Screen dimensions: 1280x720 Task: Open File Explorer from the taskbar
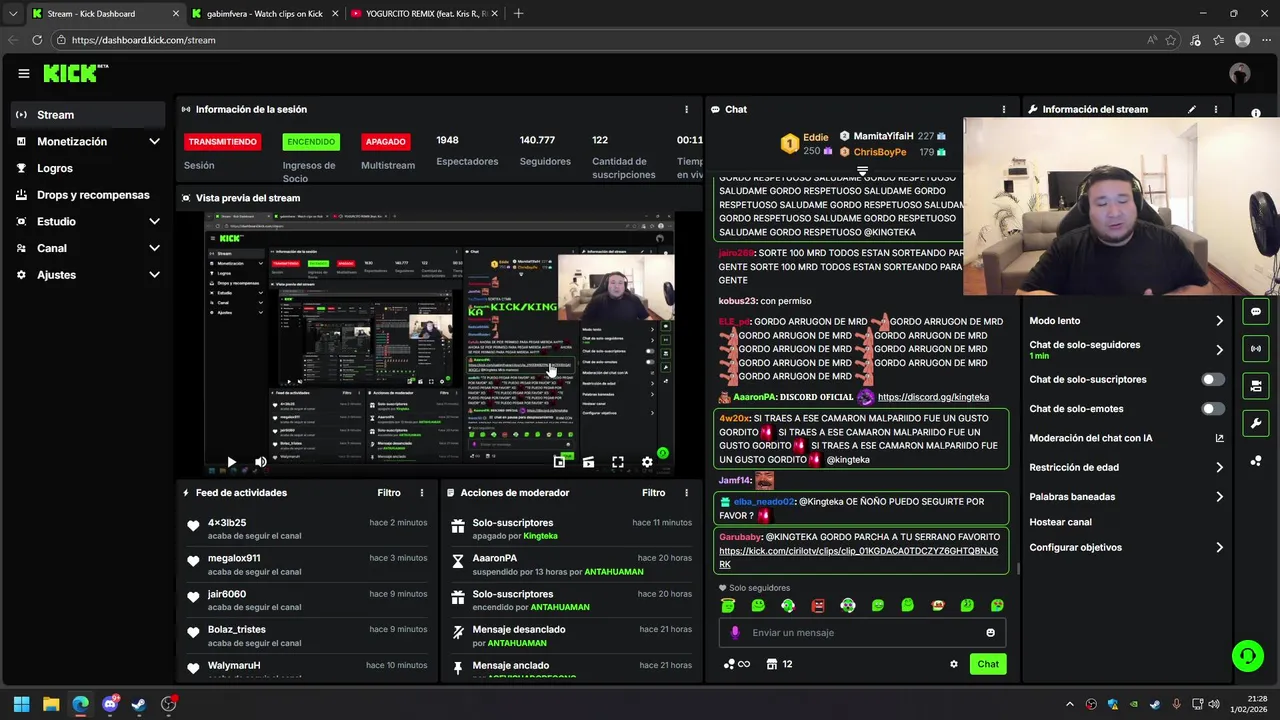pos(51,704)
